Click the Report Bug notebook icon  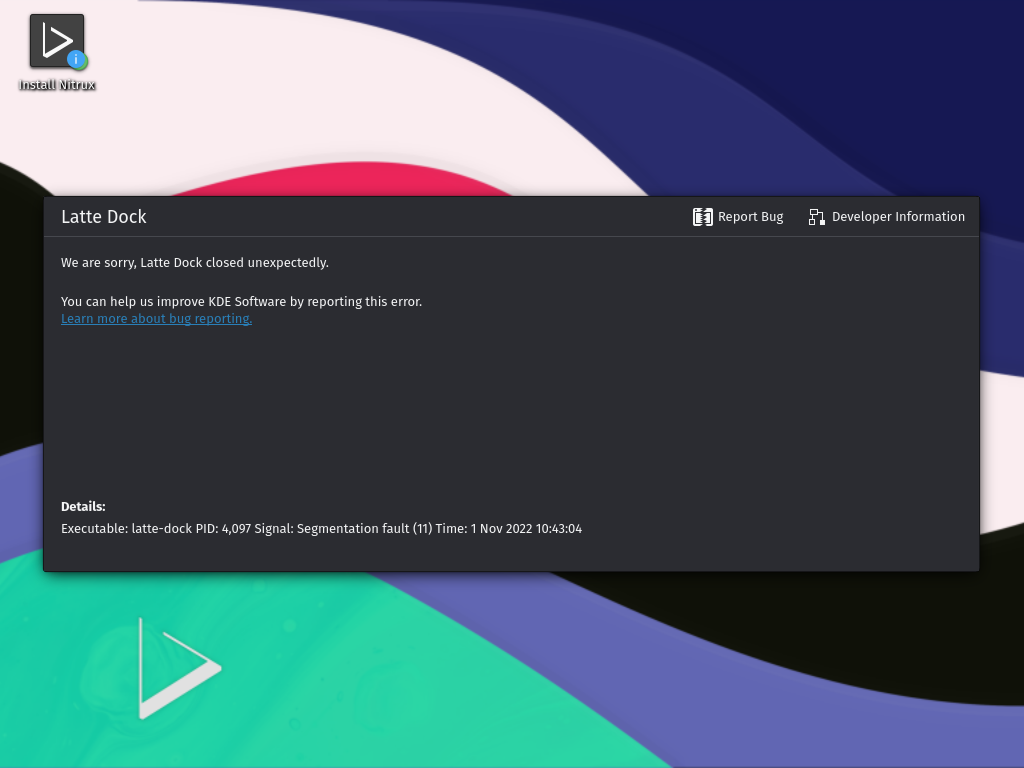point(703,216)
